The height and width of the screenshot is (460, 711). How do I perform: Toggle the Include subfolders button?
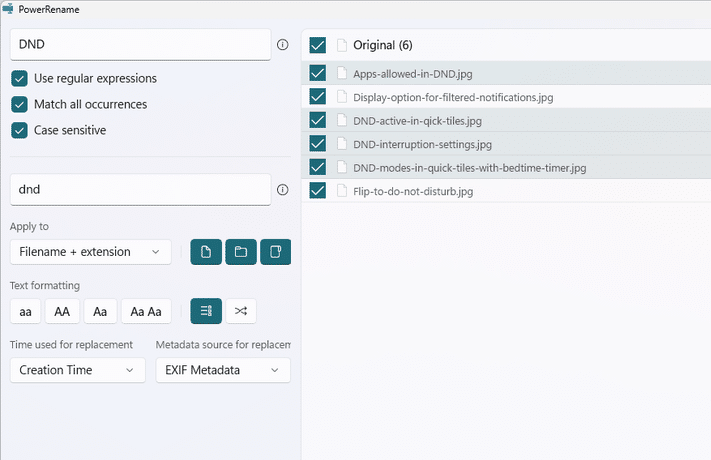tap(276, 252)
